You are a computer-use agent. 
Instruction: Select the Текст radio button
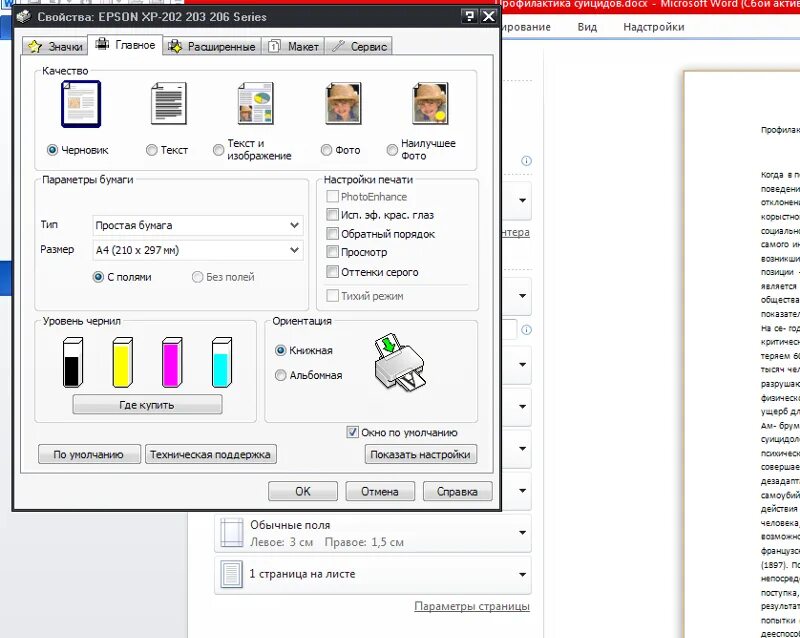pos(152,150)
